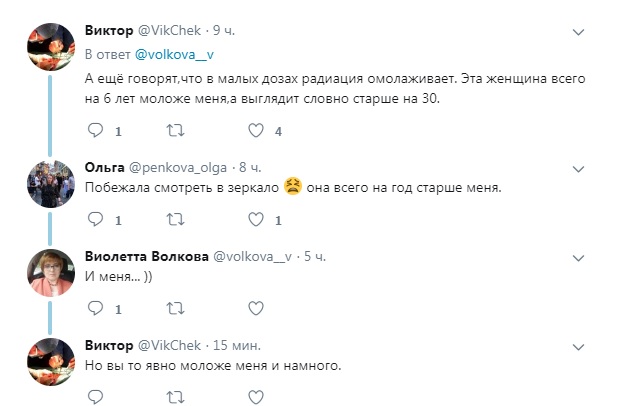Reply to Виолетта Волкова's tweet
The height and width of the screenshot is (406, 624).
(96, 308)
